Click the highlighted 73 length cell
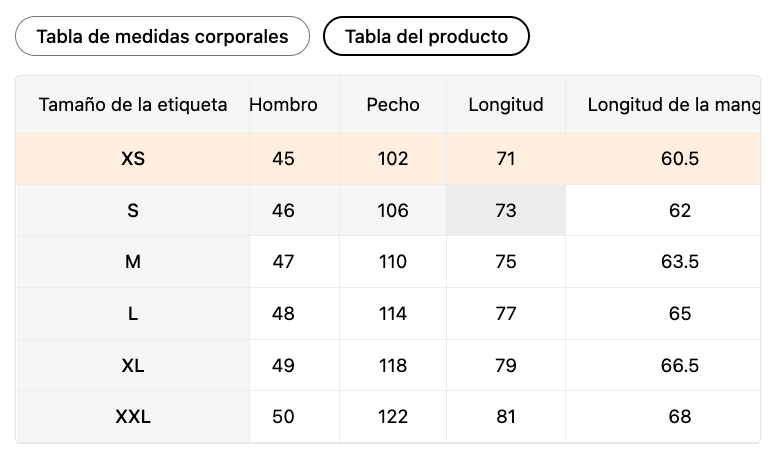Viewport: 784px width, 466px height. point(506,211)
